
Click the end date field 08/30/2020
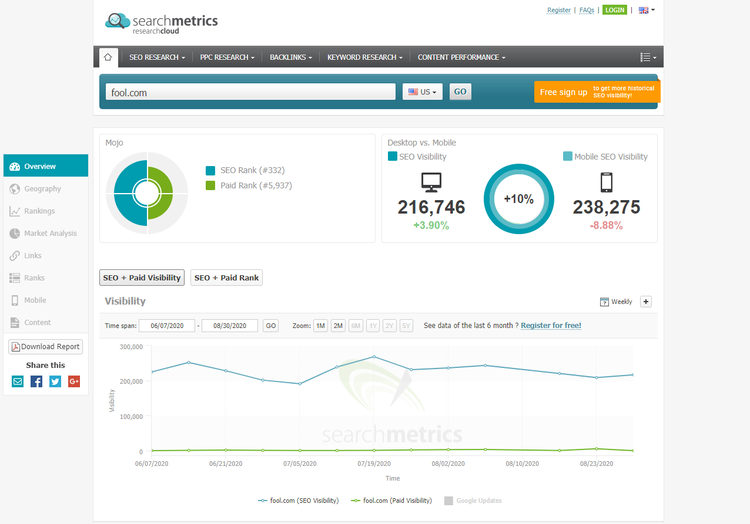[230, 326]
